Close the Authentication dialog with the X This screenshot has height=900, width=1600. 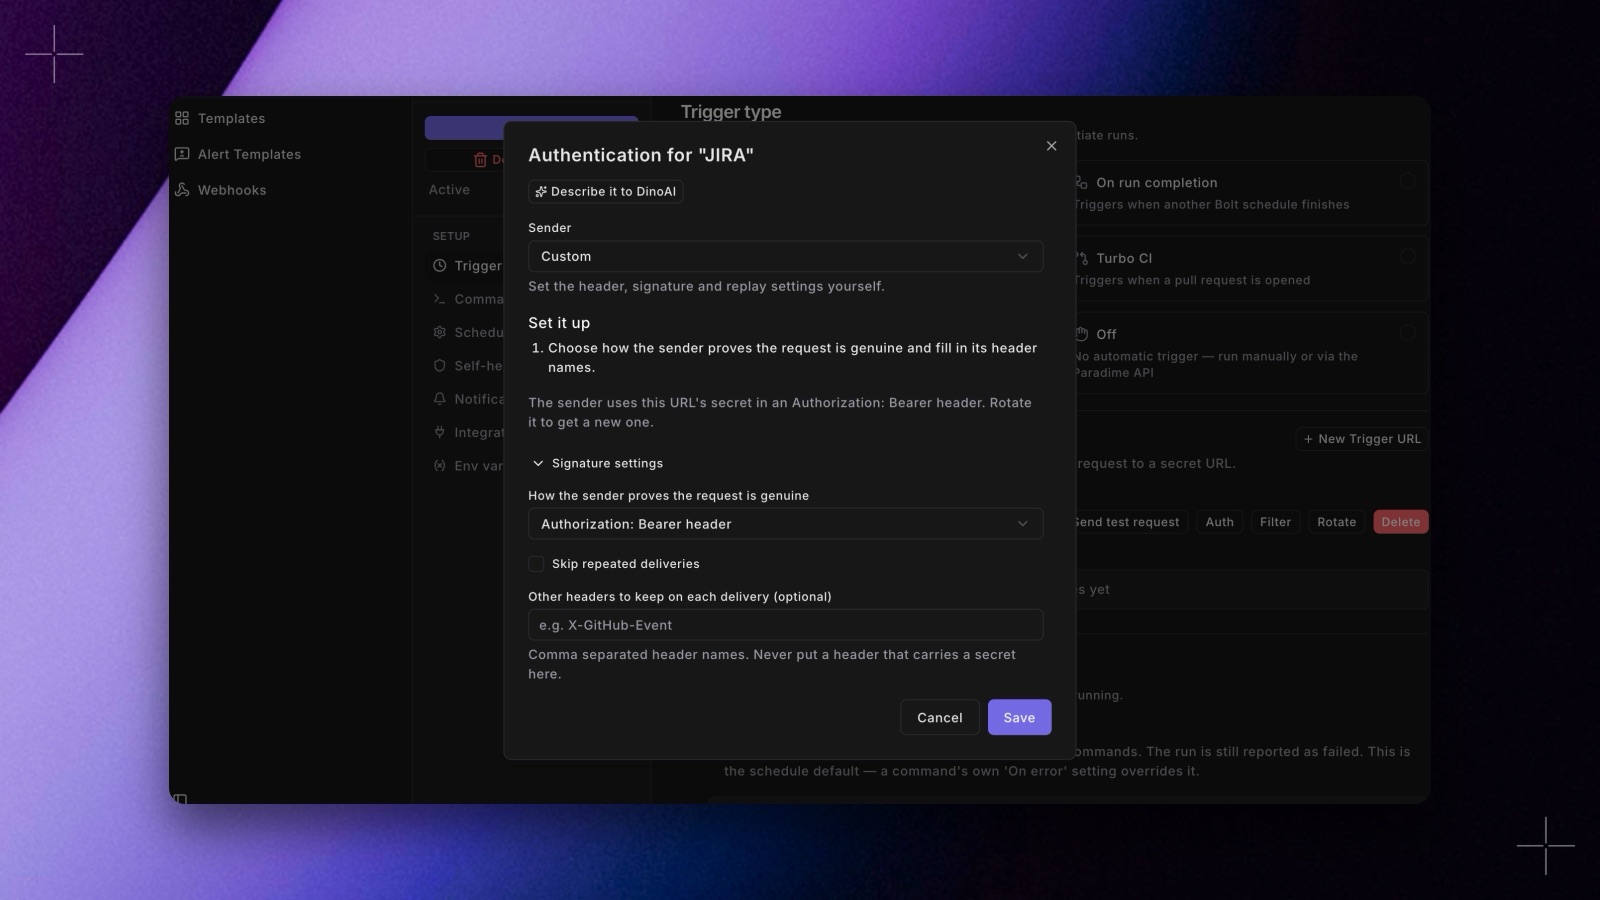point(1051,146)
